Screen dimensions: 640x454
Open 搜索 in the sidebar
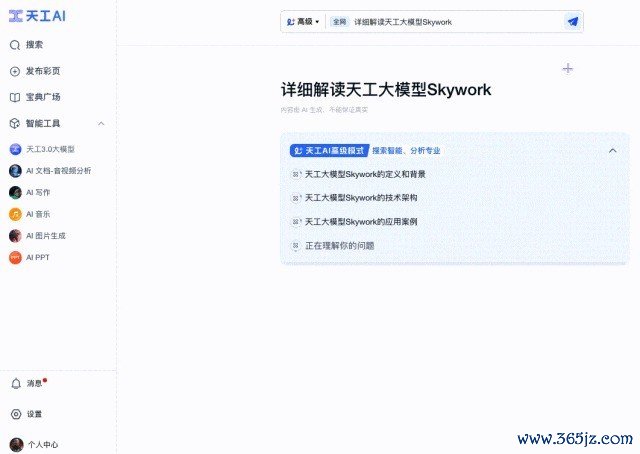34,45
